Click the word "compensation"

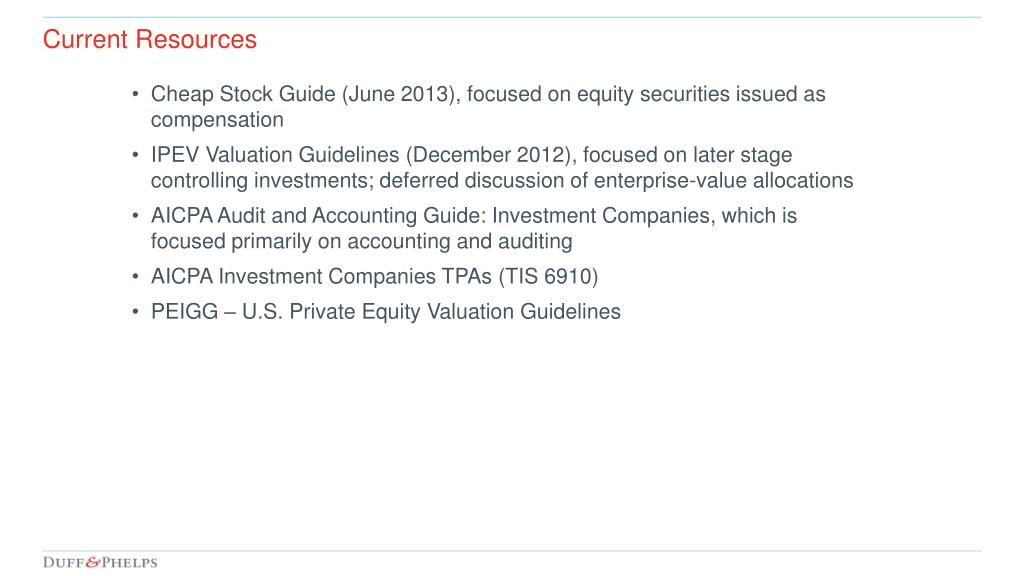click(217, 120)
